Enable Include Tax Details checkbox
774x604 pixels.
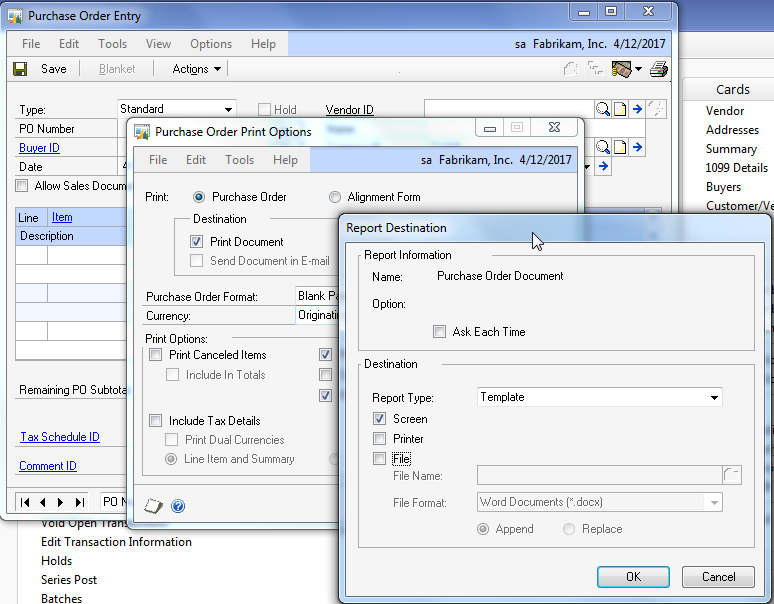155,420
